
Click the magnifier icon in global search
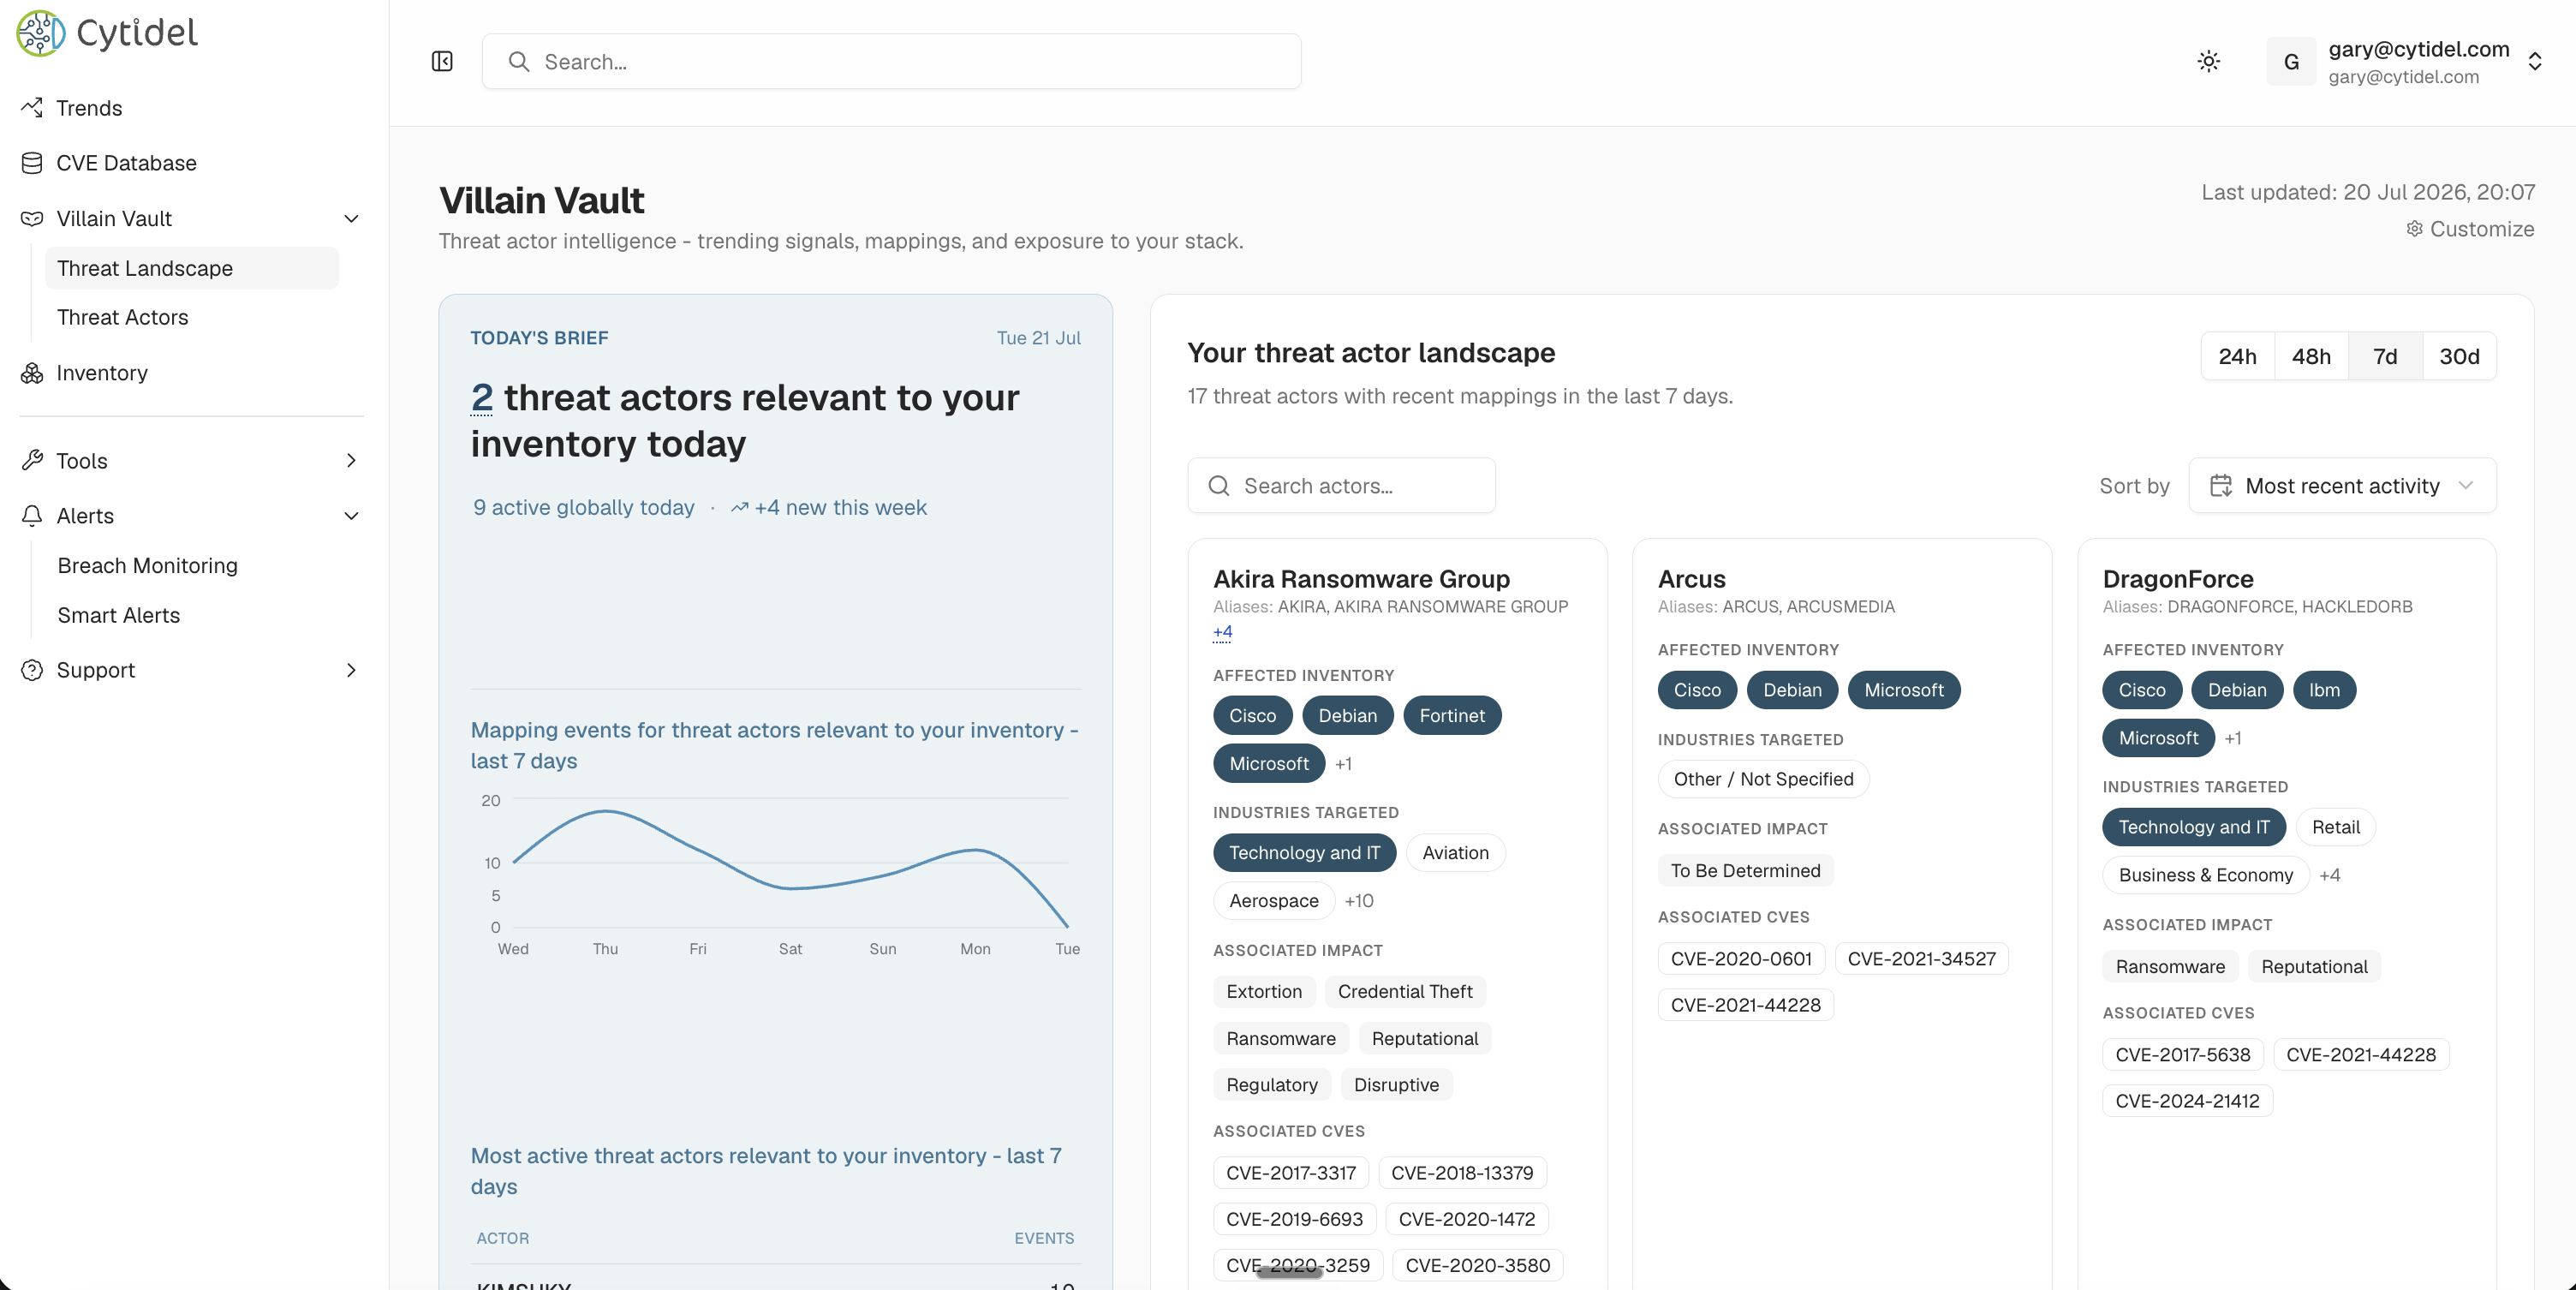pos(519,62)
